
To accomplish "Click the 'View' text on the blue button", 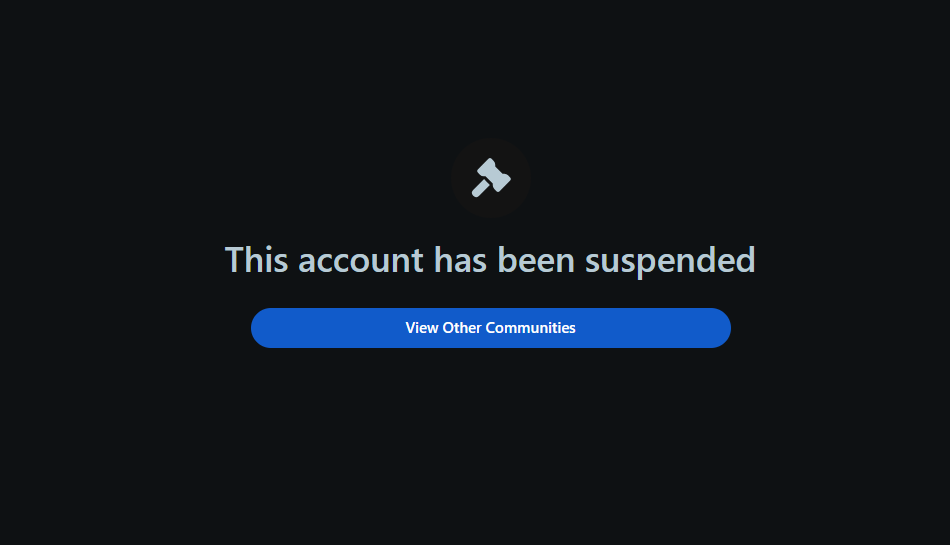I will coord(422,328).
